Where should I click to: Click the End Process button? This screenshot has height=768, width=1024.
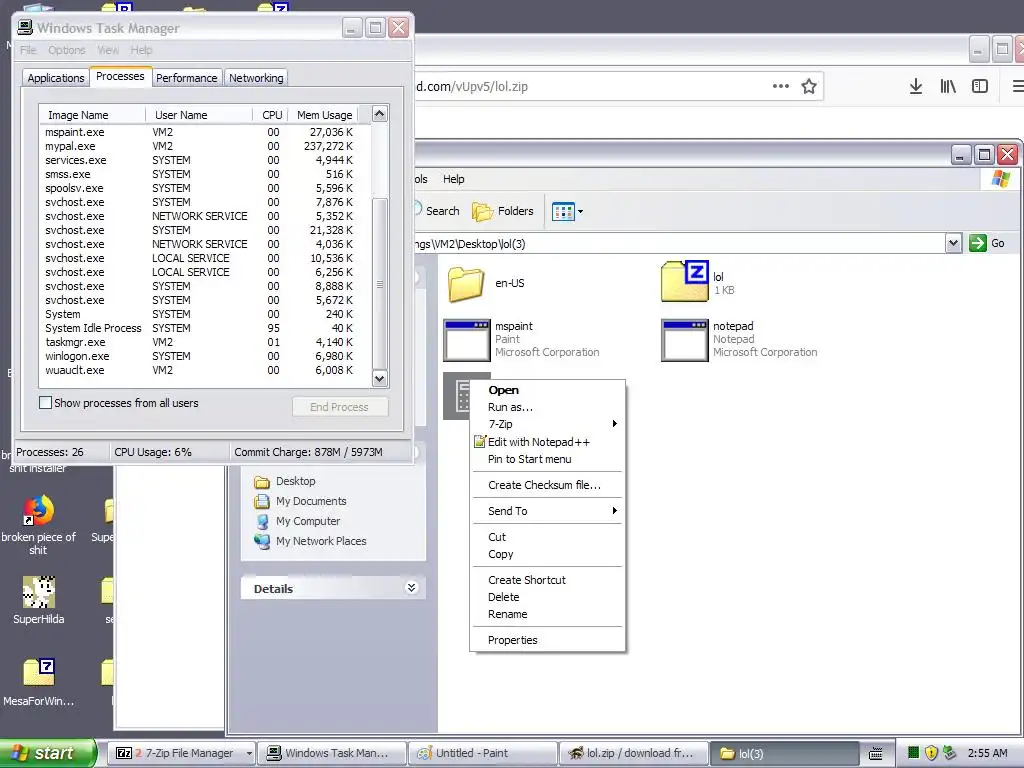pos(340,407)
